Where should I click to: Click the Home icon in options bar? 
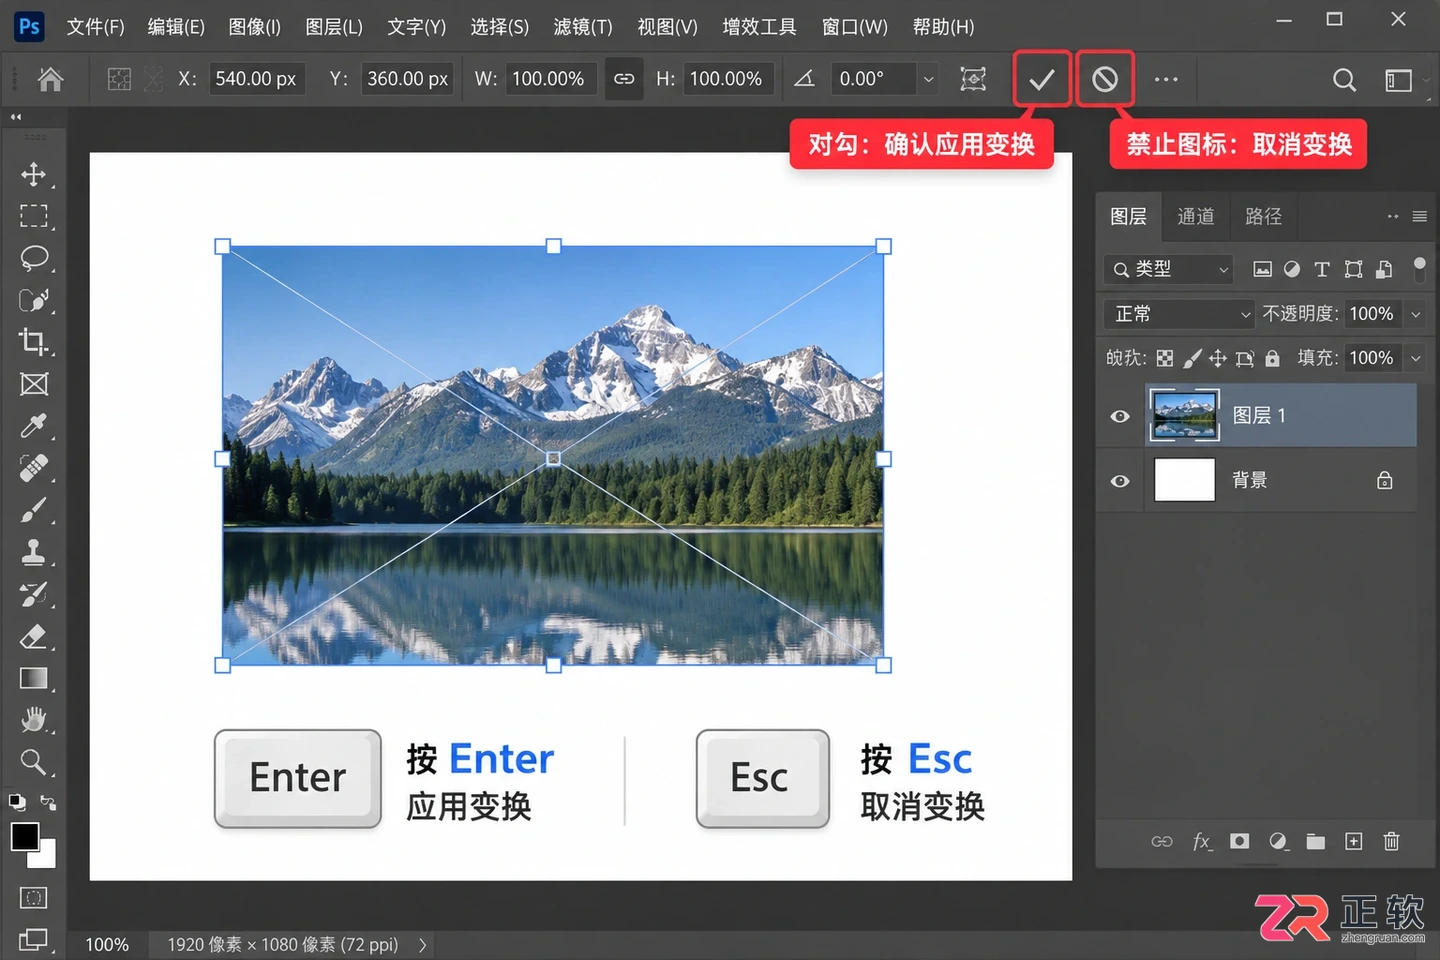coord(50,79)
